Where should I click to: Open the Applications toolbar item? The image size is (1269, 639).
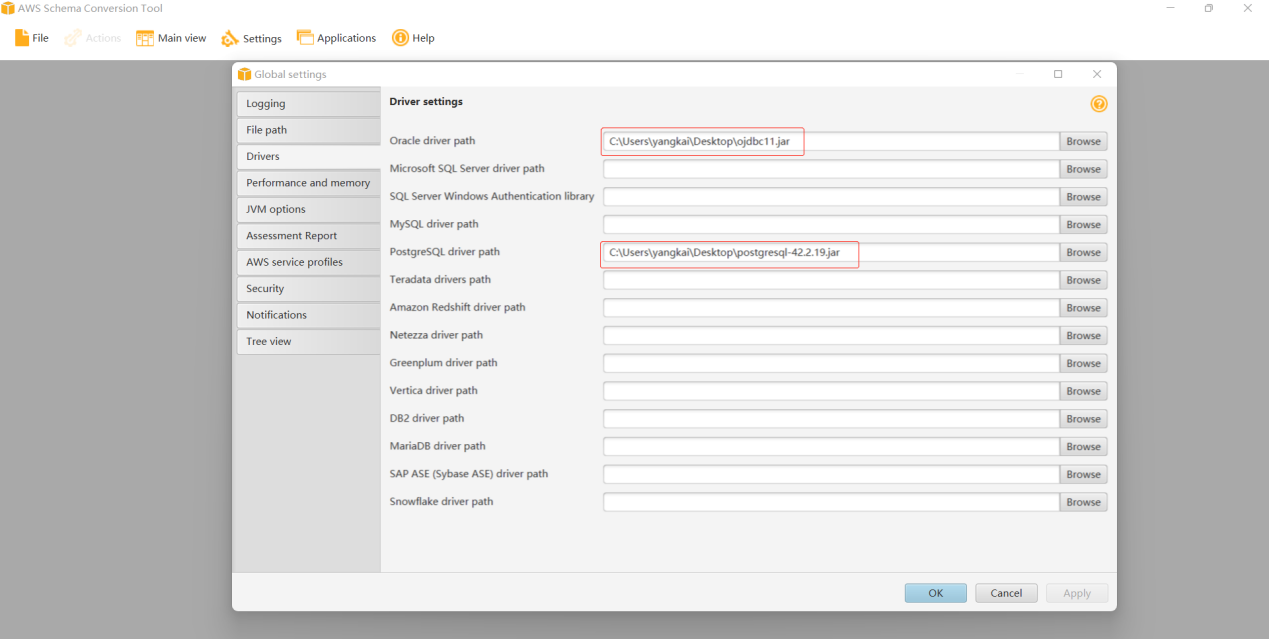(336, 38)
